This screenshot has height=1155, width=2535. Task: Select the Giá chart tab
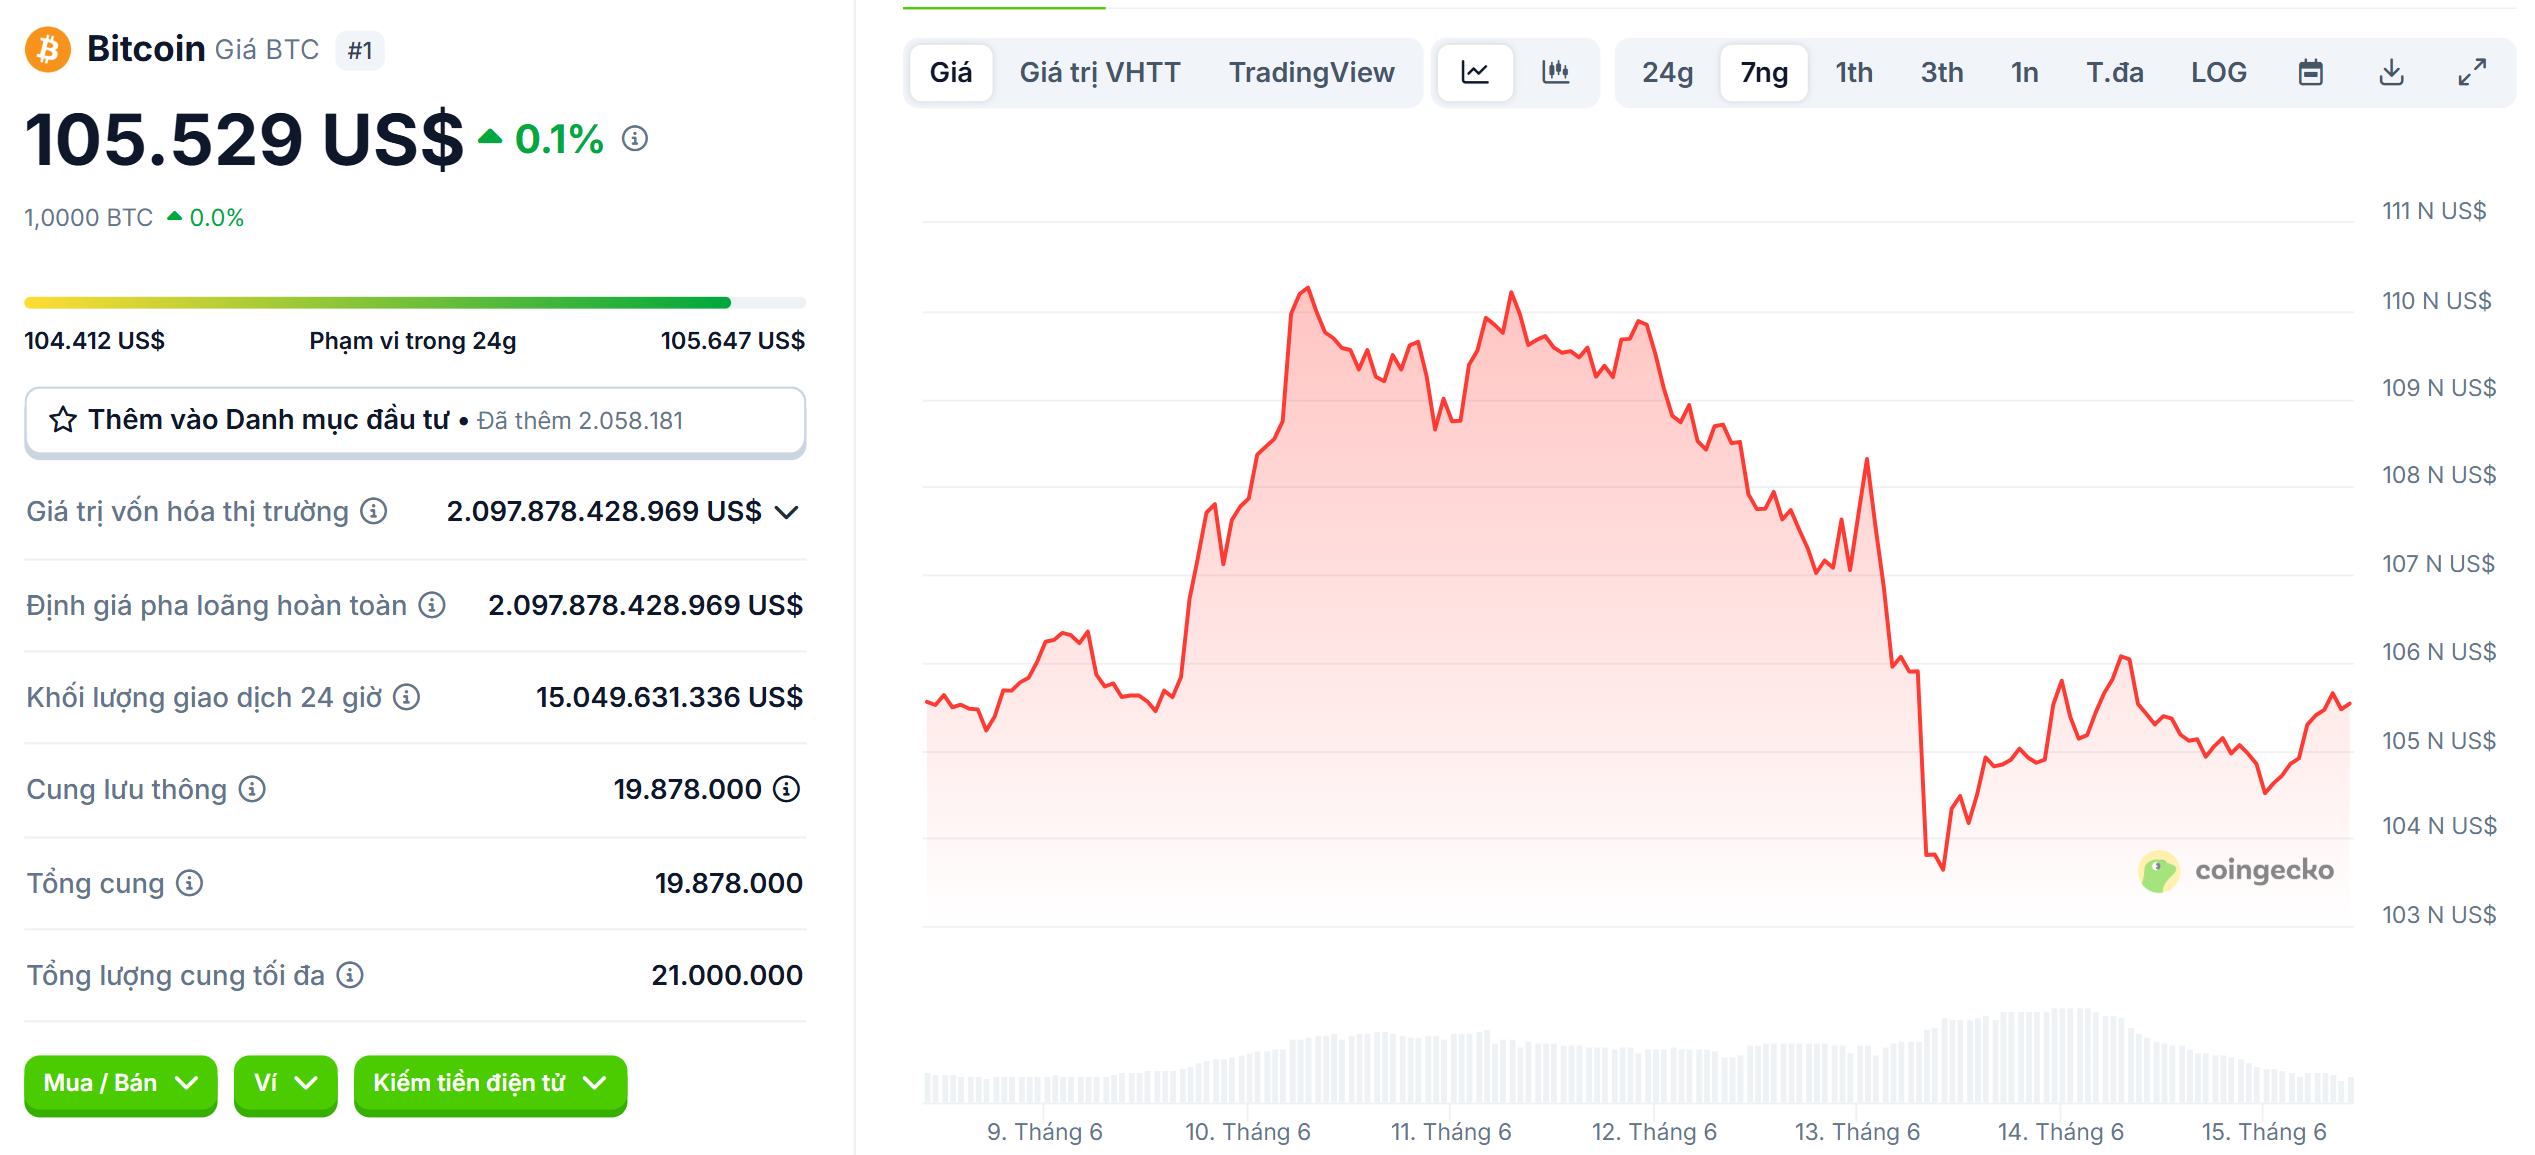951,72
